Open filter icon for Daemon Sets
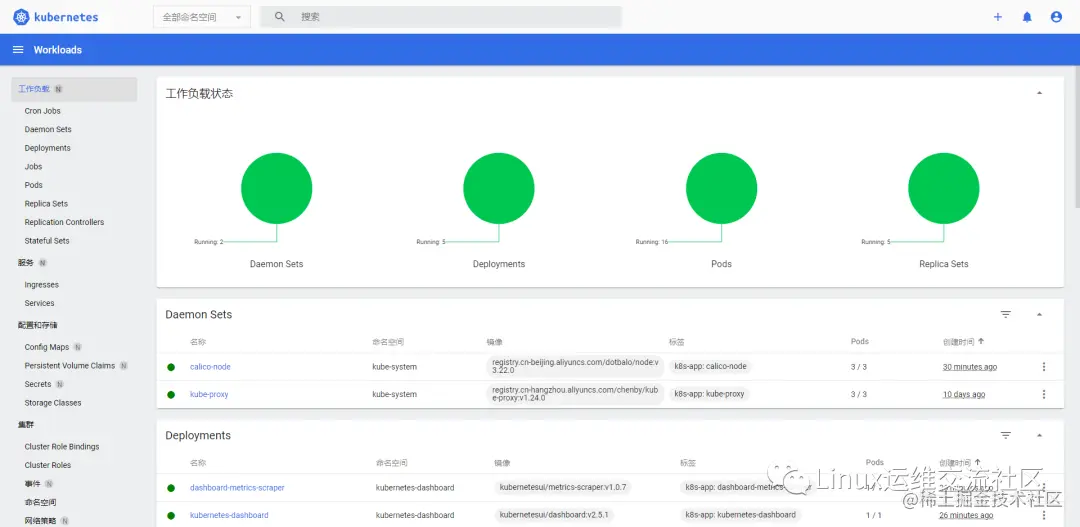This screenshot has width=1080, height=527. (1006, 314)
